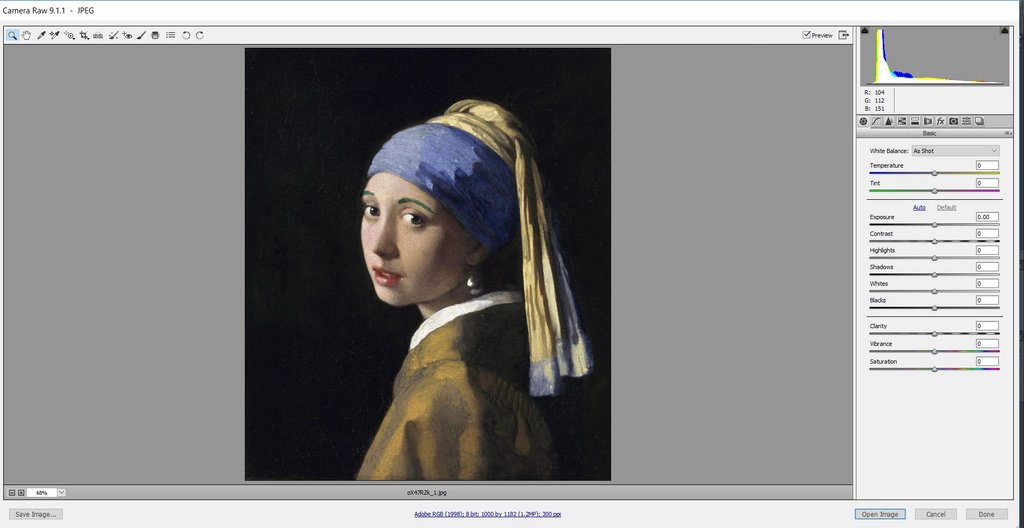This screenshot has width=1024, height=528.
Task: Toggle shadow clipping warning in histogram
Action: click(865, 31)
